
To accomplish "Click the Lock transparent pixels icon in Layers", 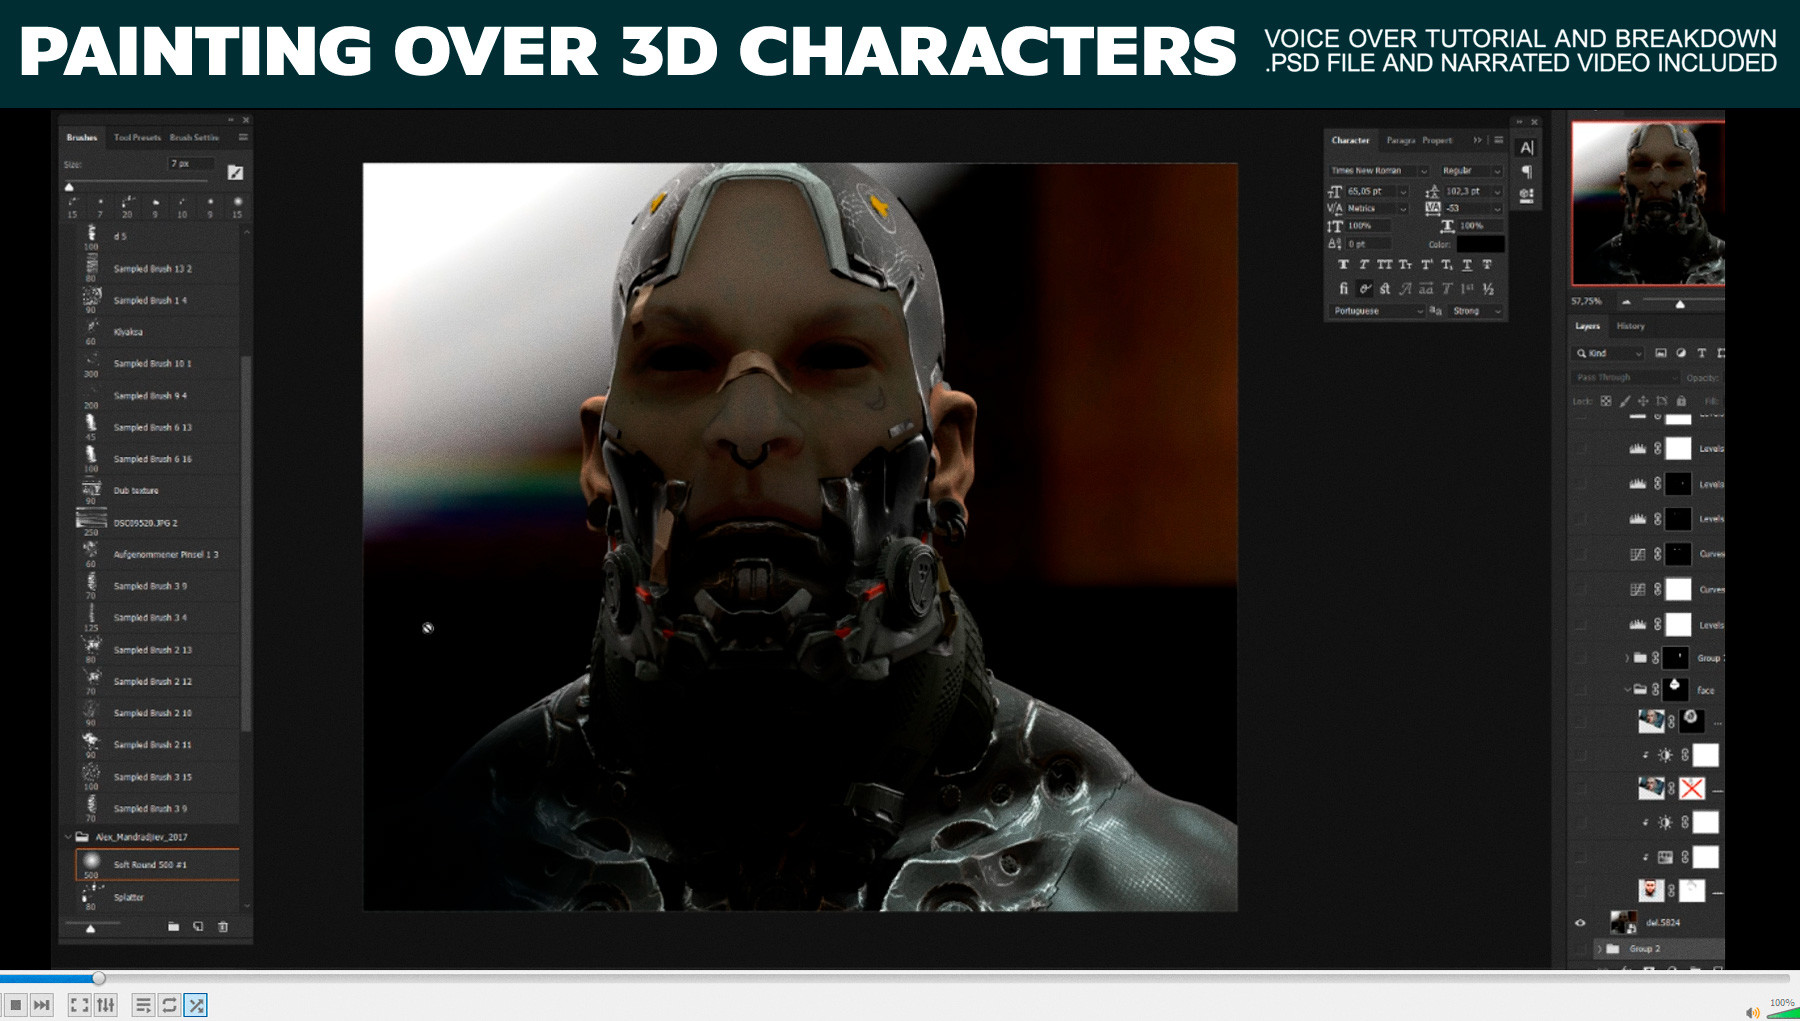I will click(x=1607, y=401).
